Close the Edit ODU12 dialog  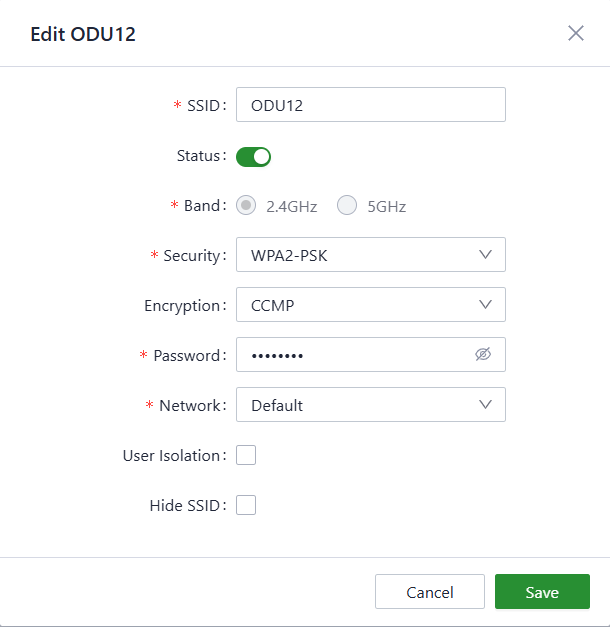point(576,33)
